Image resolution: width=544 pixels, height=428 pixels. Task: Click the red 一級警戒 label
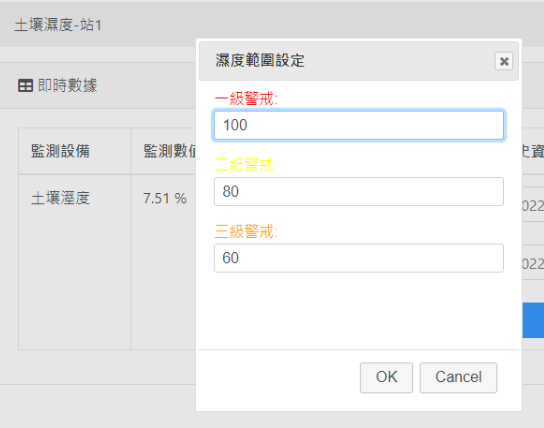(246, 99)
